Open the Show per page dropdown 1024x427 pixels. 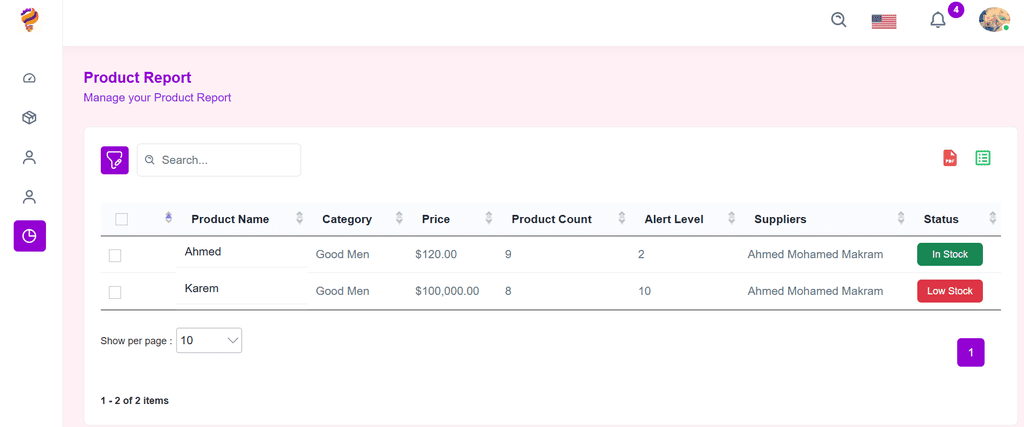tap(209, 340)
